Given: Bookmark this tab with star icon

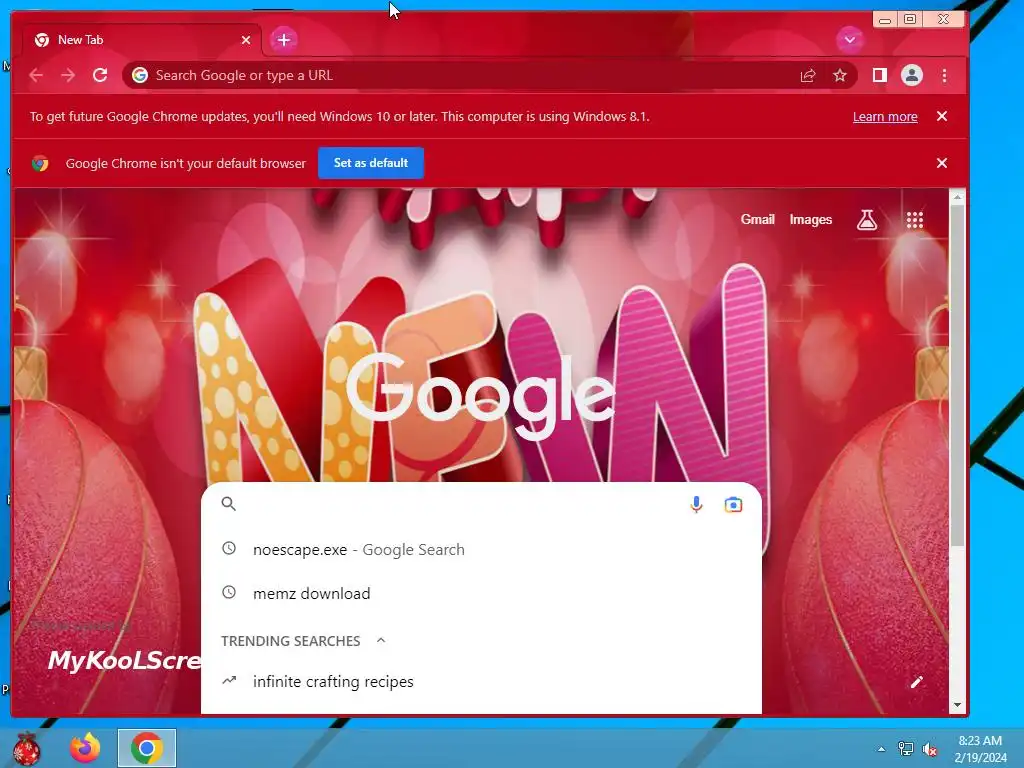Looking at the screenshot, I should pos(840,76).
